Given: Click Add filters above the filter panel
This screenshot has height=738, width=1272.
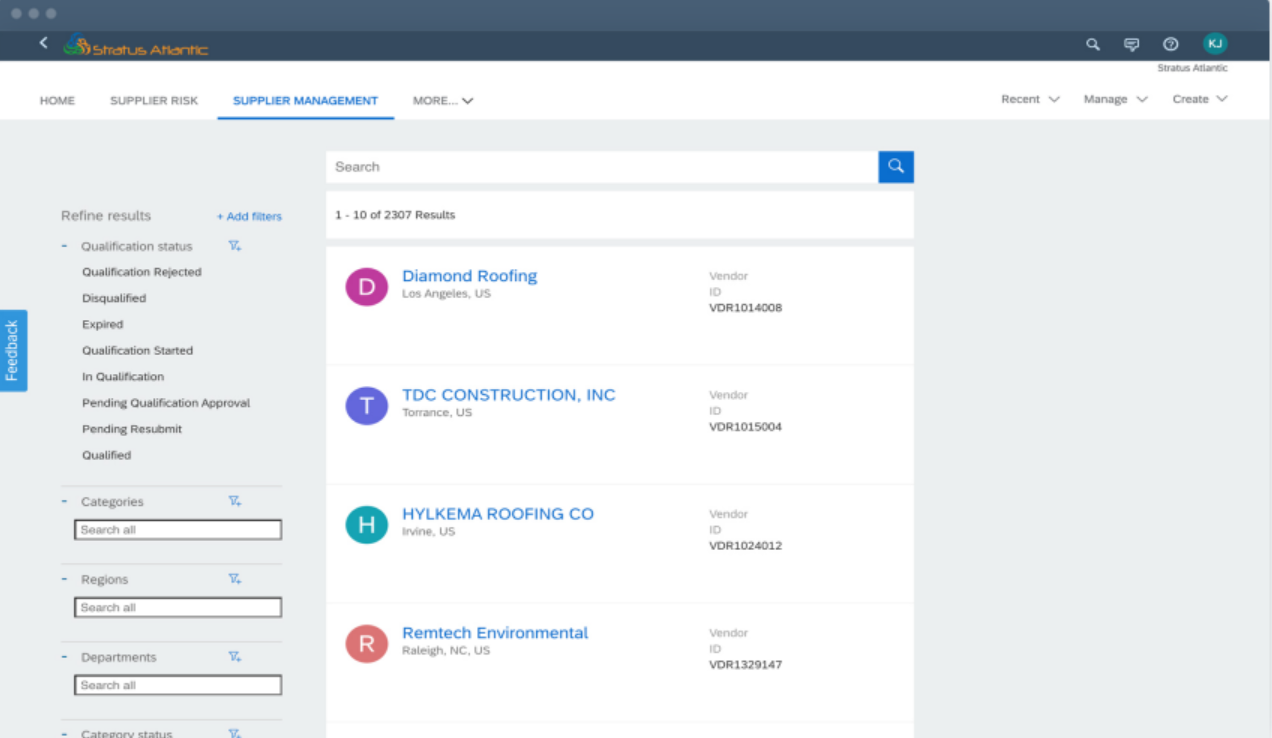Looking at the screenshot, I should coord(248,216).
